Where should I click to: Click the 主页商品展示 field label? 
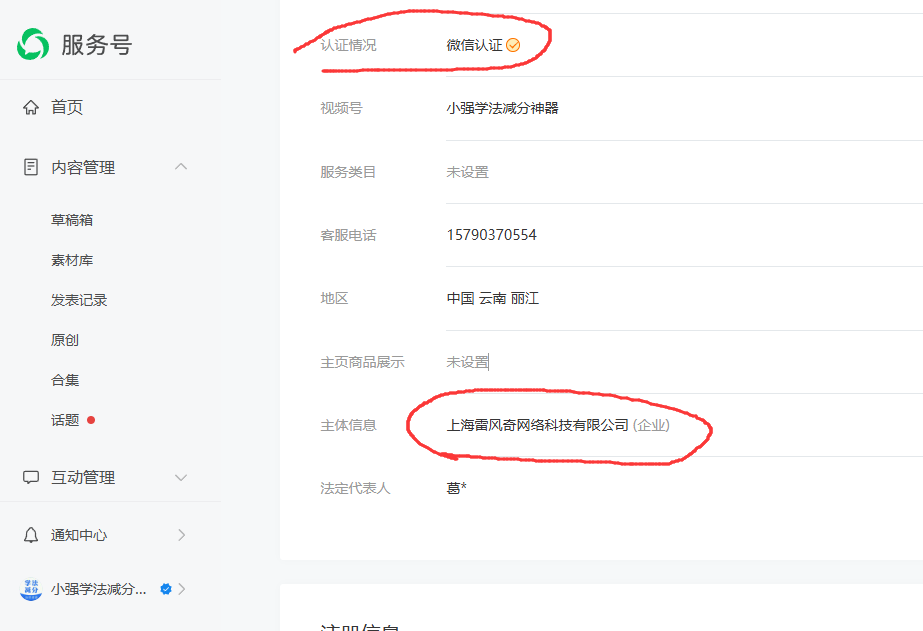(363, 362)
